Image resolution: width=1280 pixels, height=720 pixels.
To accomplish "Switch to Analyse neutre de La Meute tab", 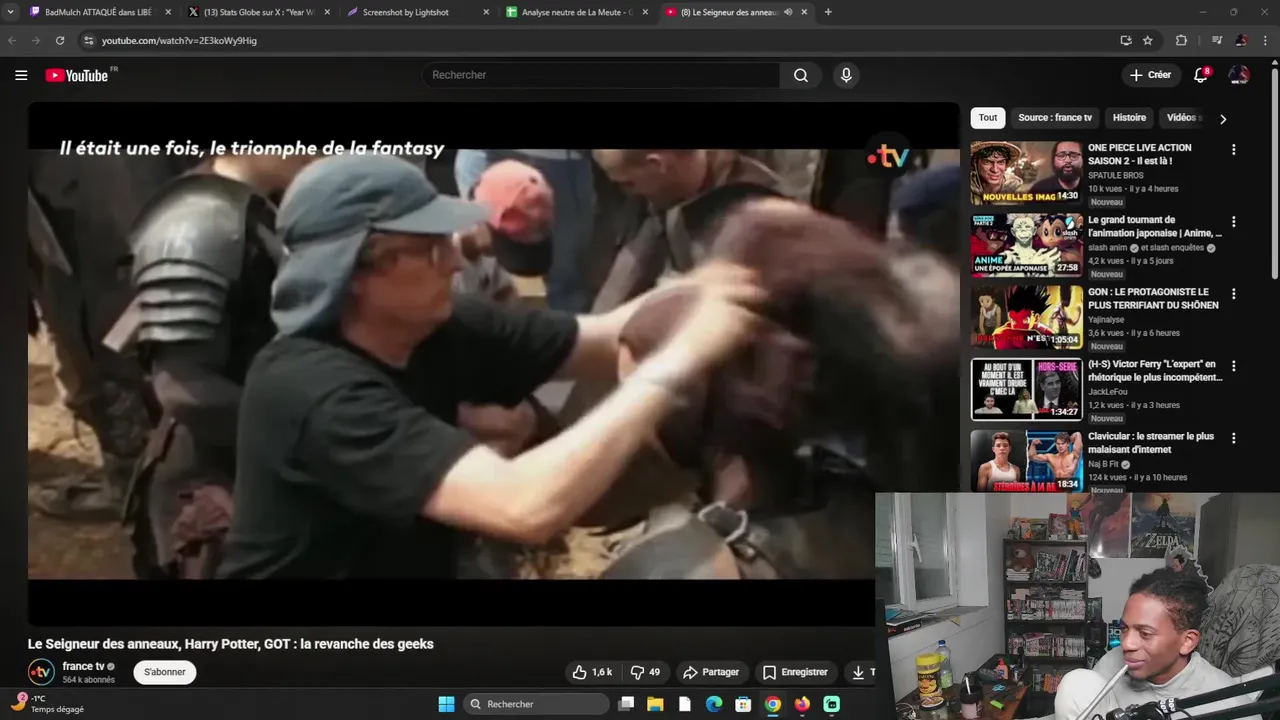I will pyautogui.click(x=576, y=12).
